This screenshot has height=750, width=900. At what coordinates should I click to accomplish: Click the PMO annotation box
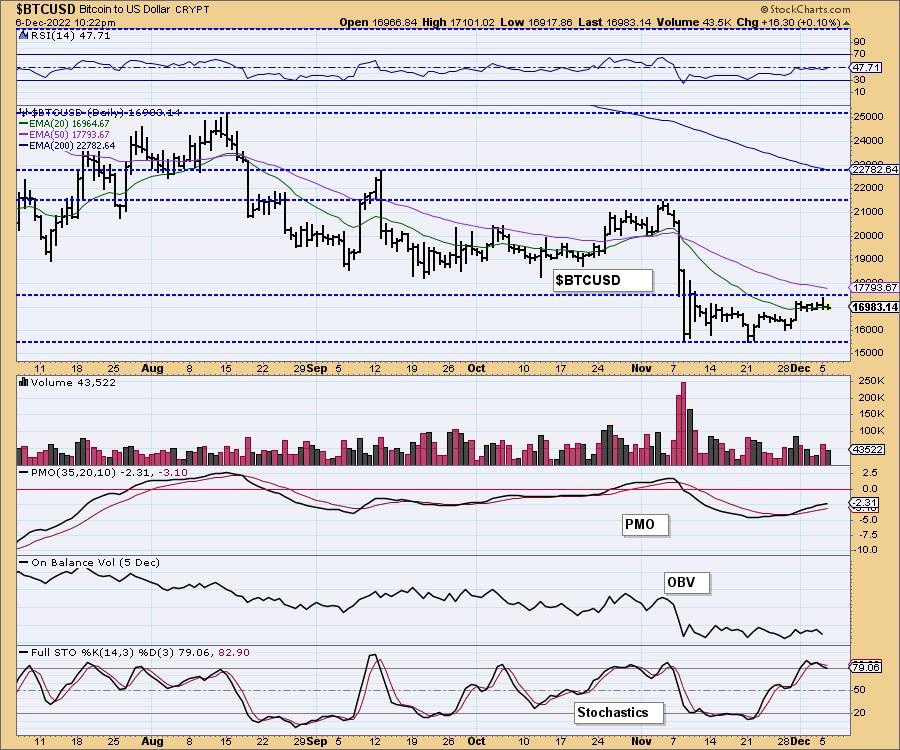pos(645,524)
